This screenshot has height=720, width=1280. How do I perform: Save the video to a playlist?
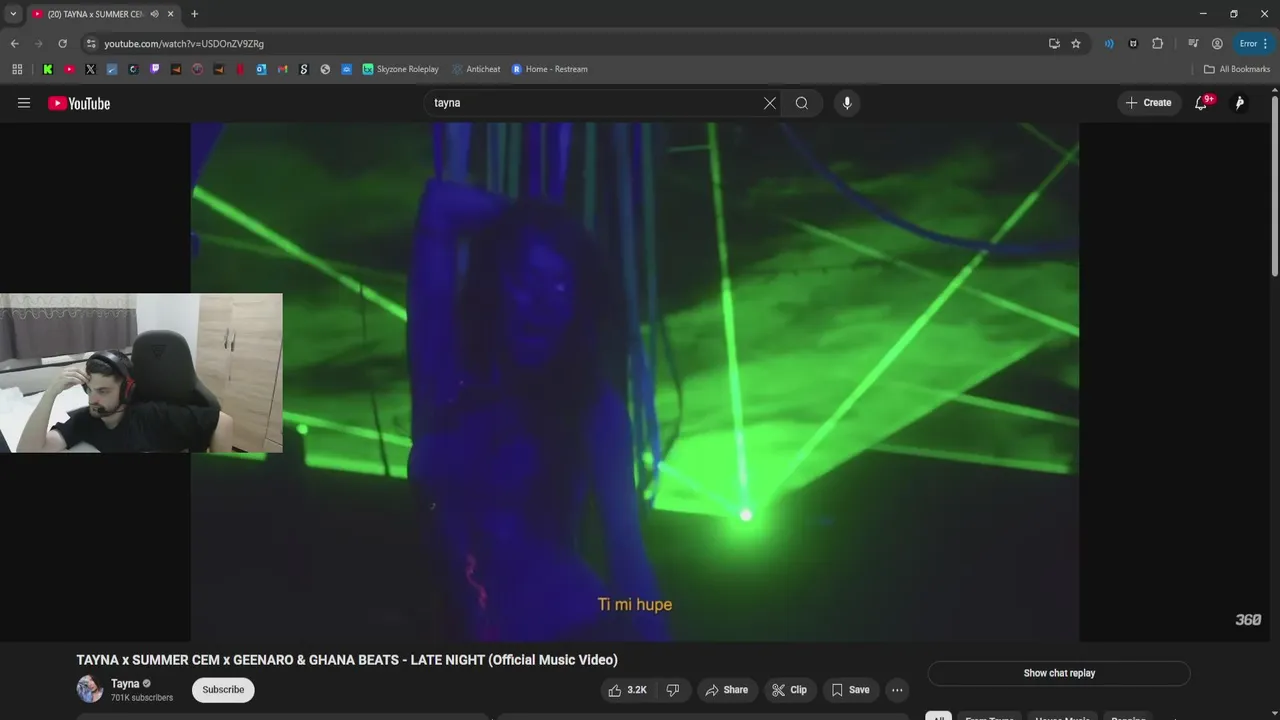click(x=850, y=690)
